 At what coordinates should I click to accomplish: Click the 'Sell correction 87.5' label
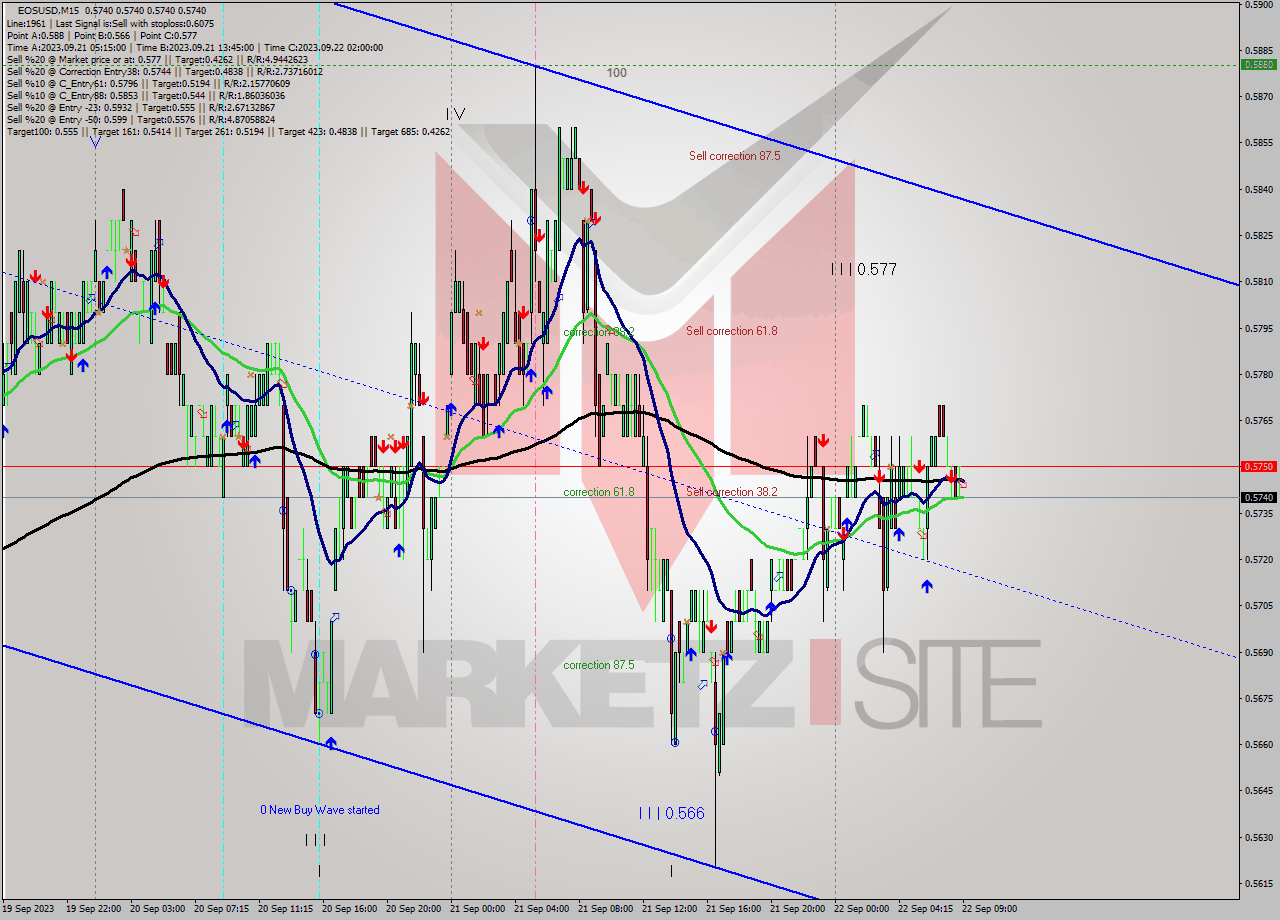[734, 156]
